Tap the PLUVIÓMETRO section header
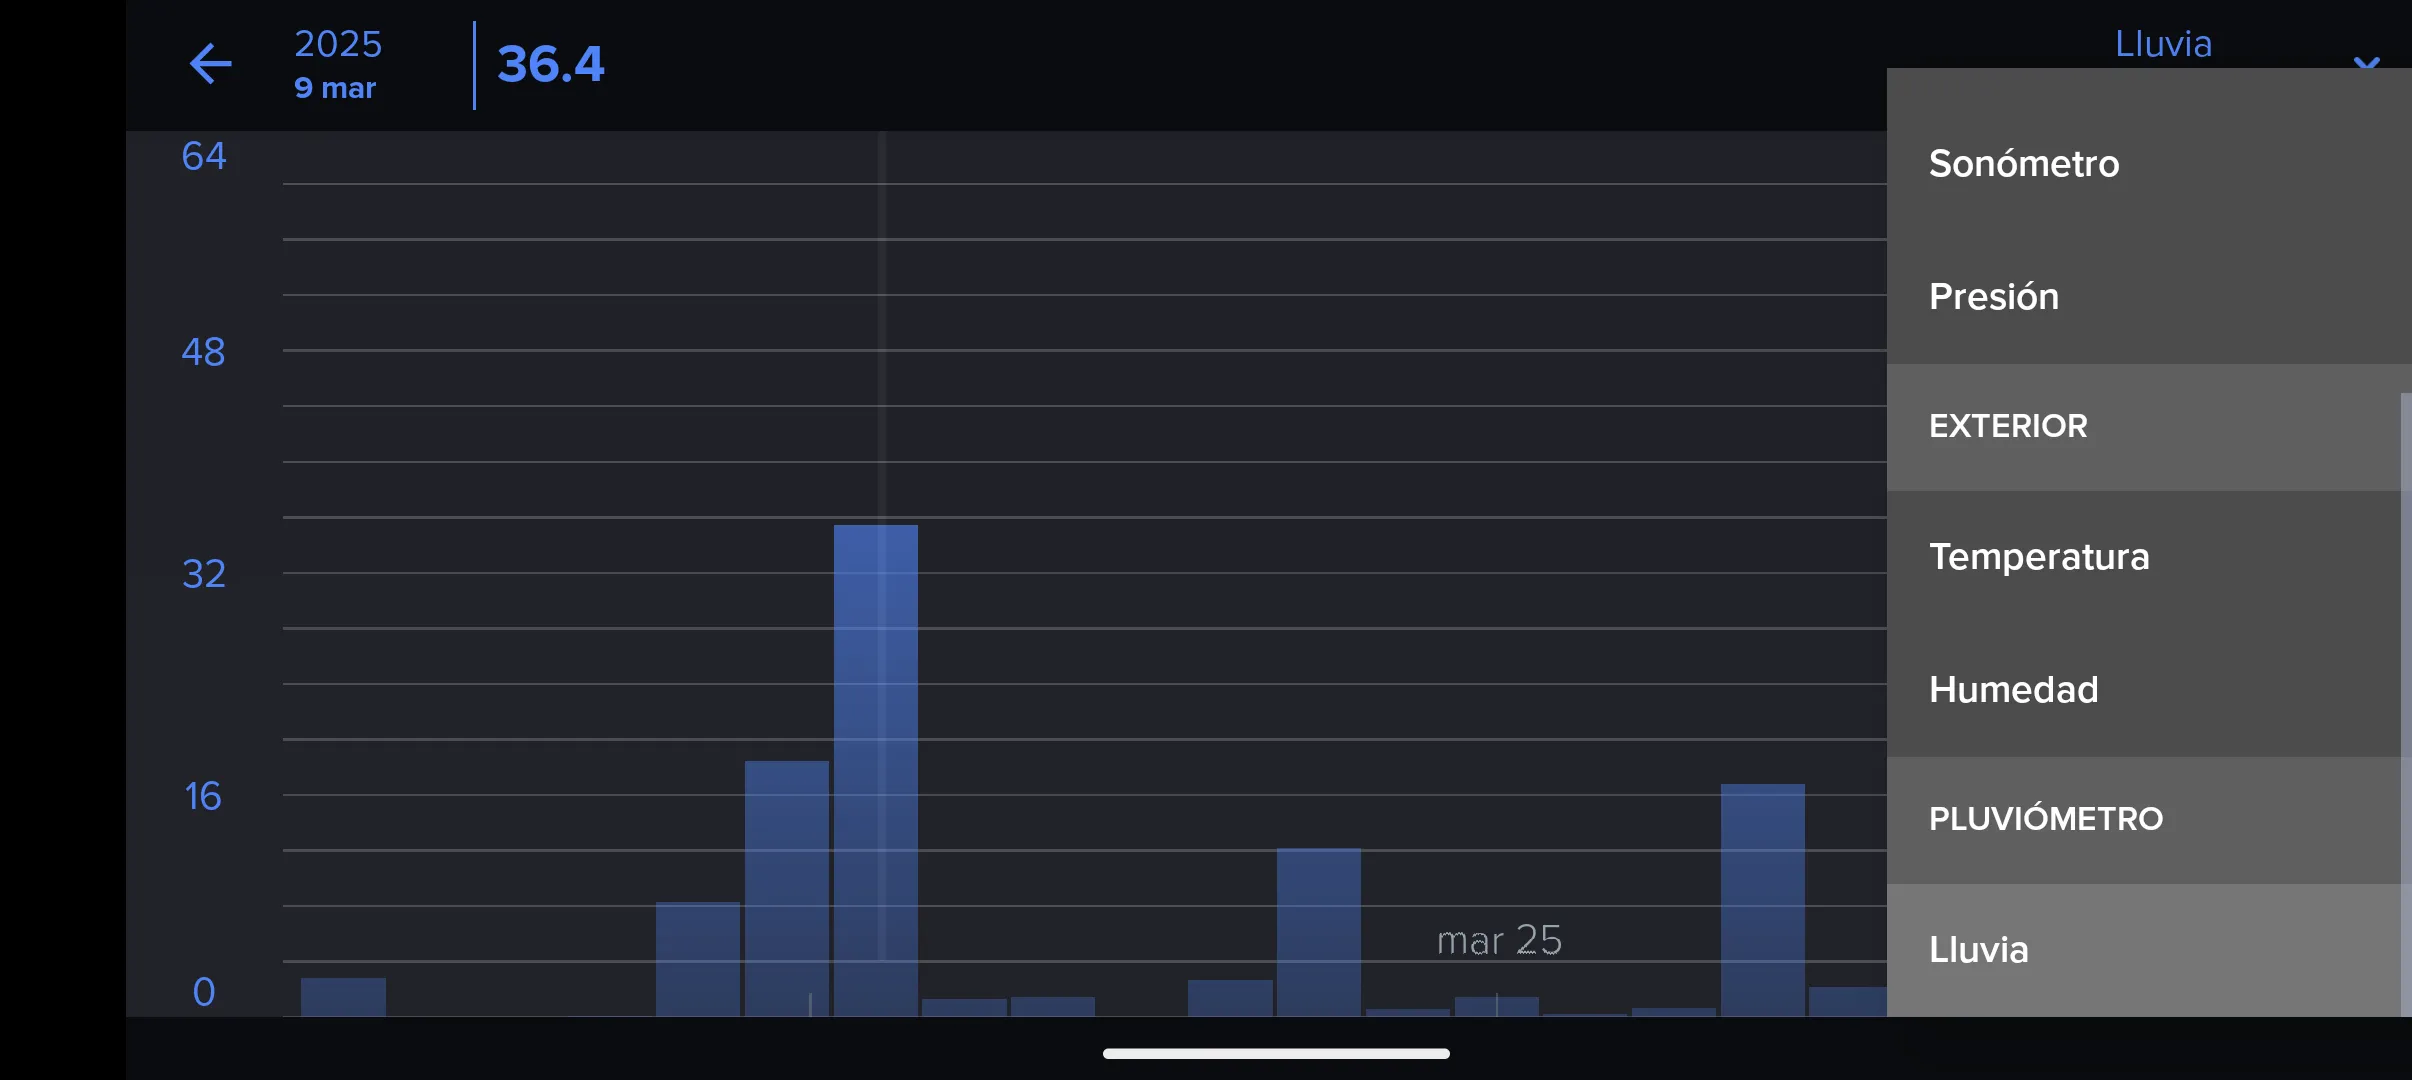This screenshot has height=1080, width=2412. pyautogui.click(x=2046, y=819)
